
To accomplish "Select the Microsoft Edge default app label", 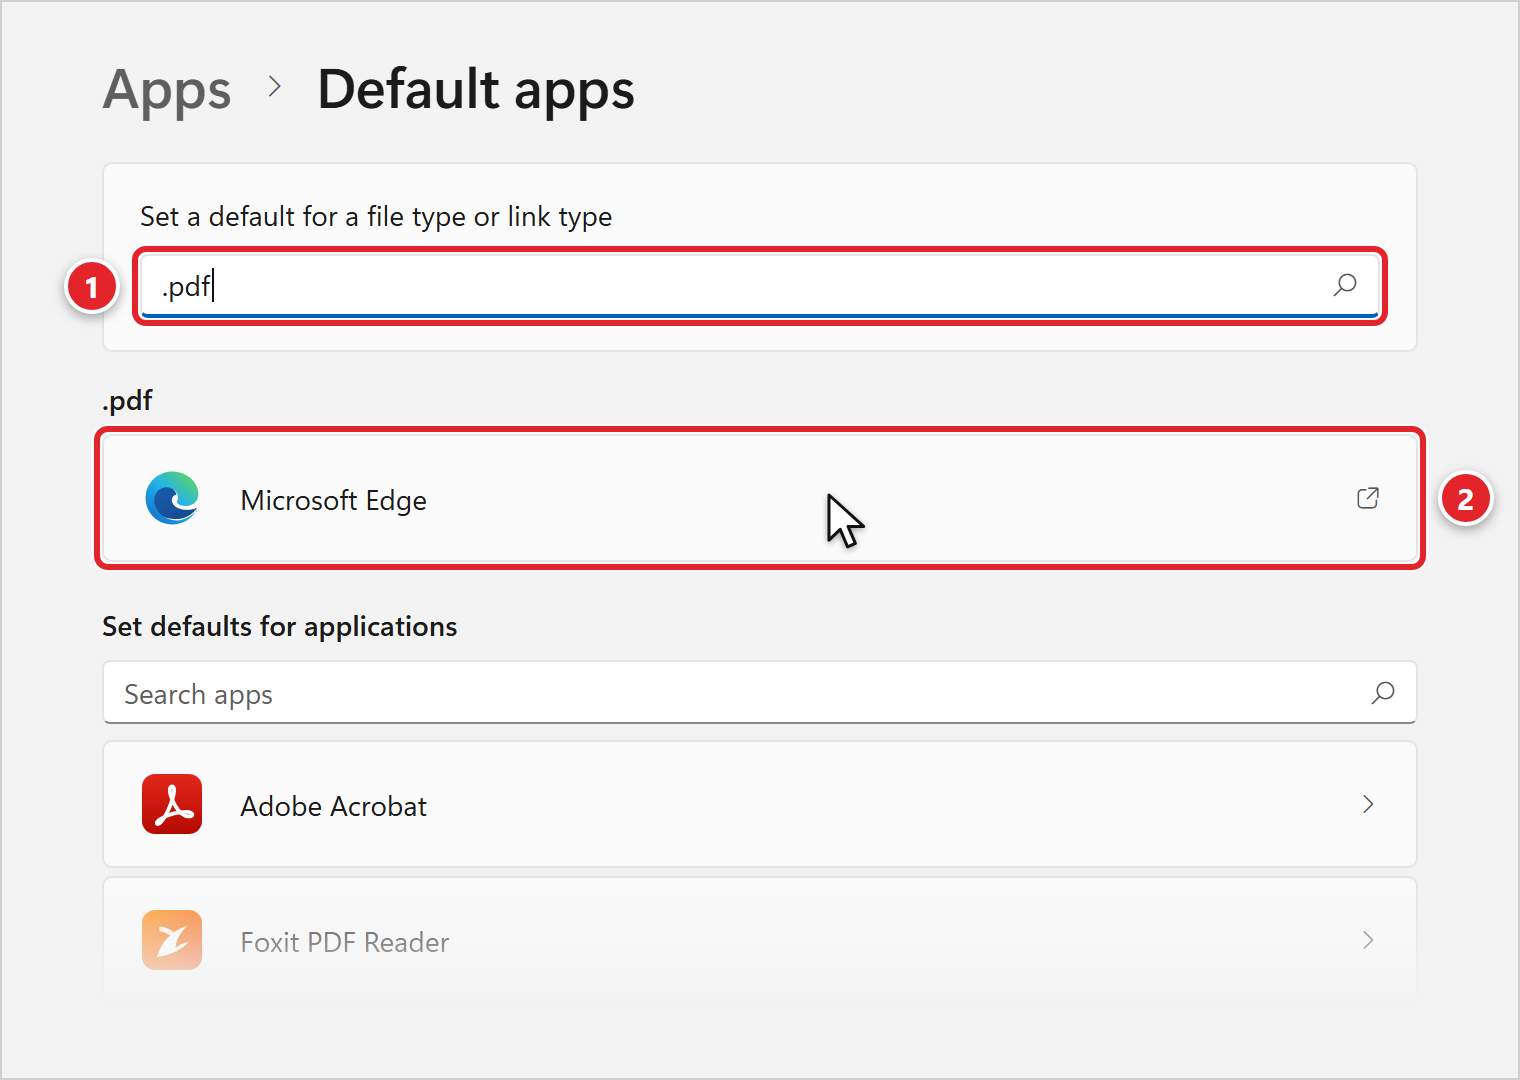I will coord(334,500).
